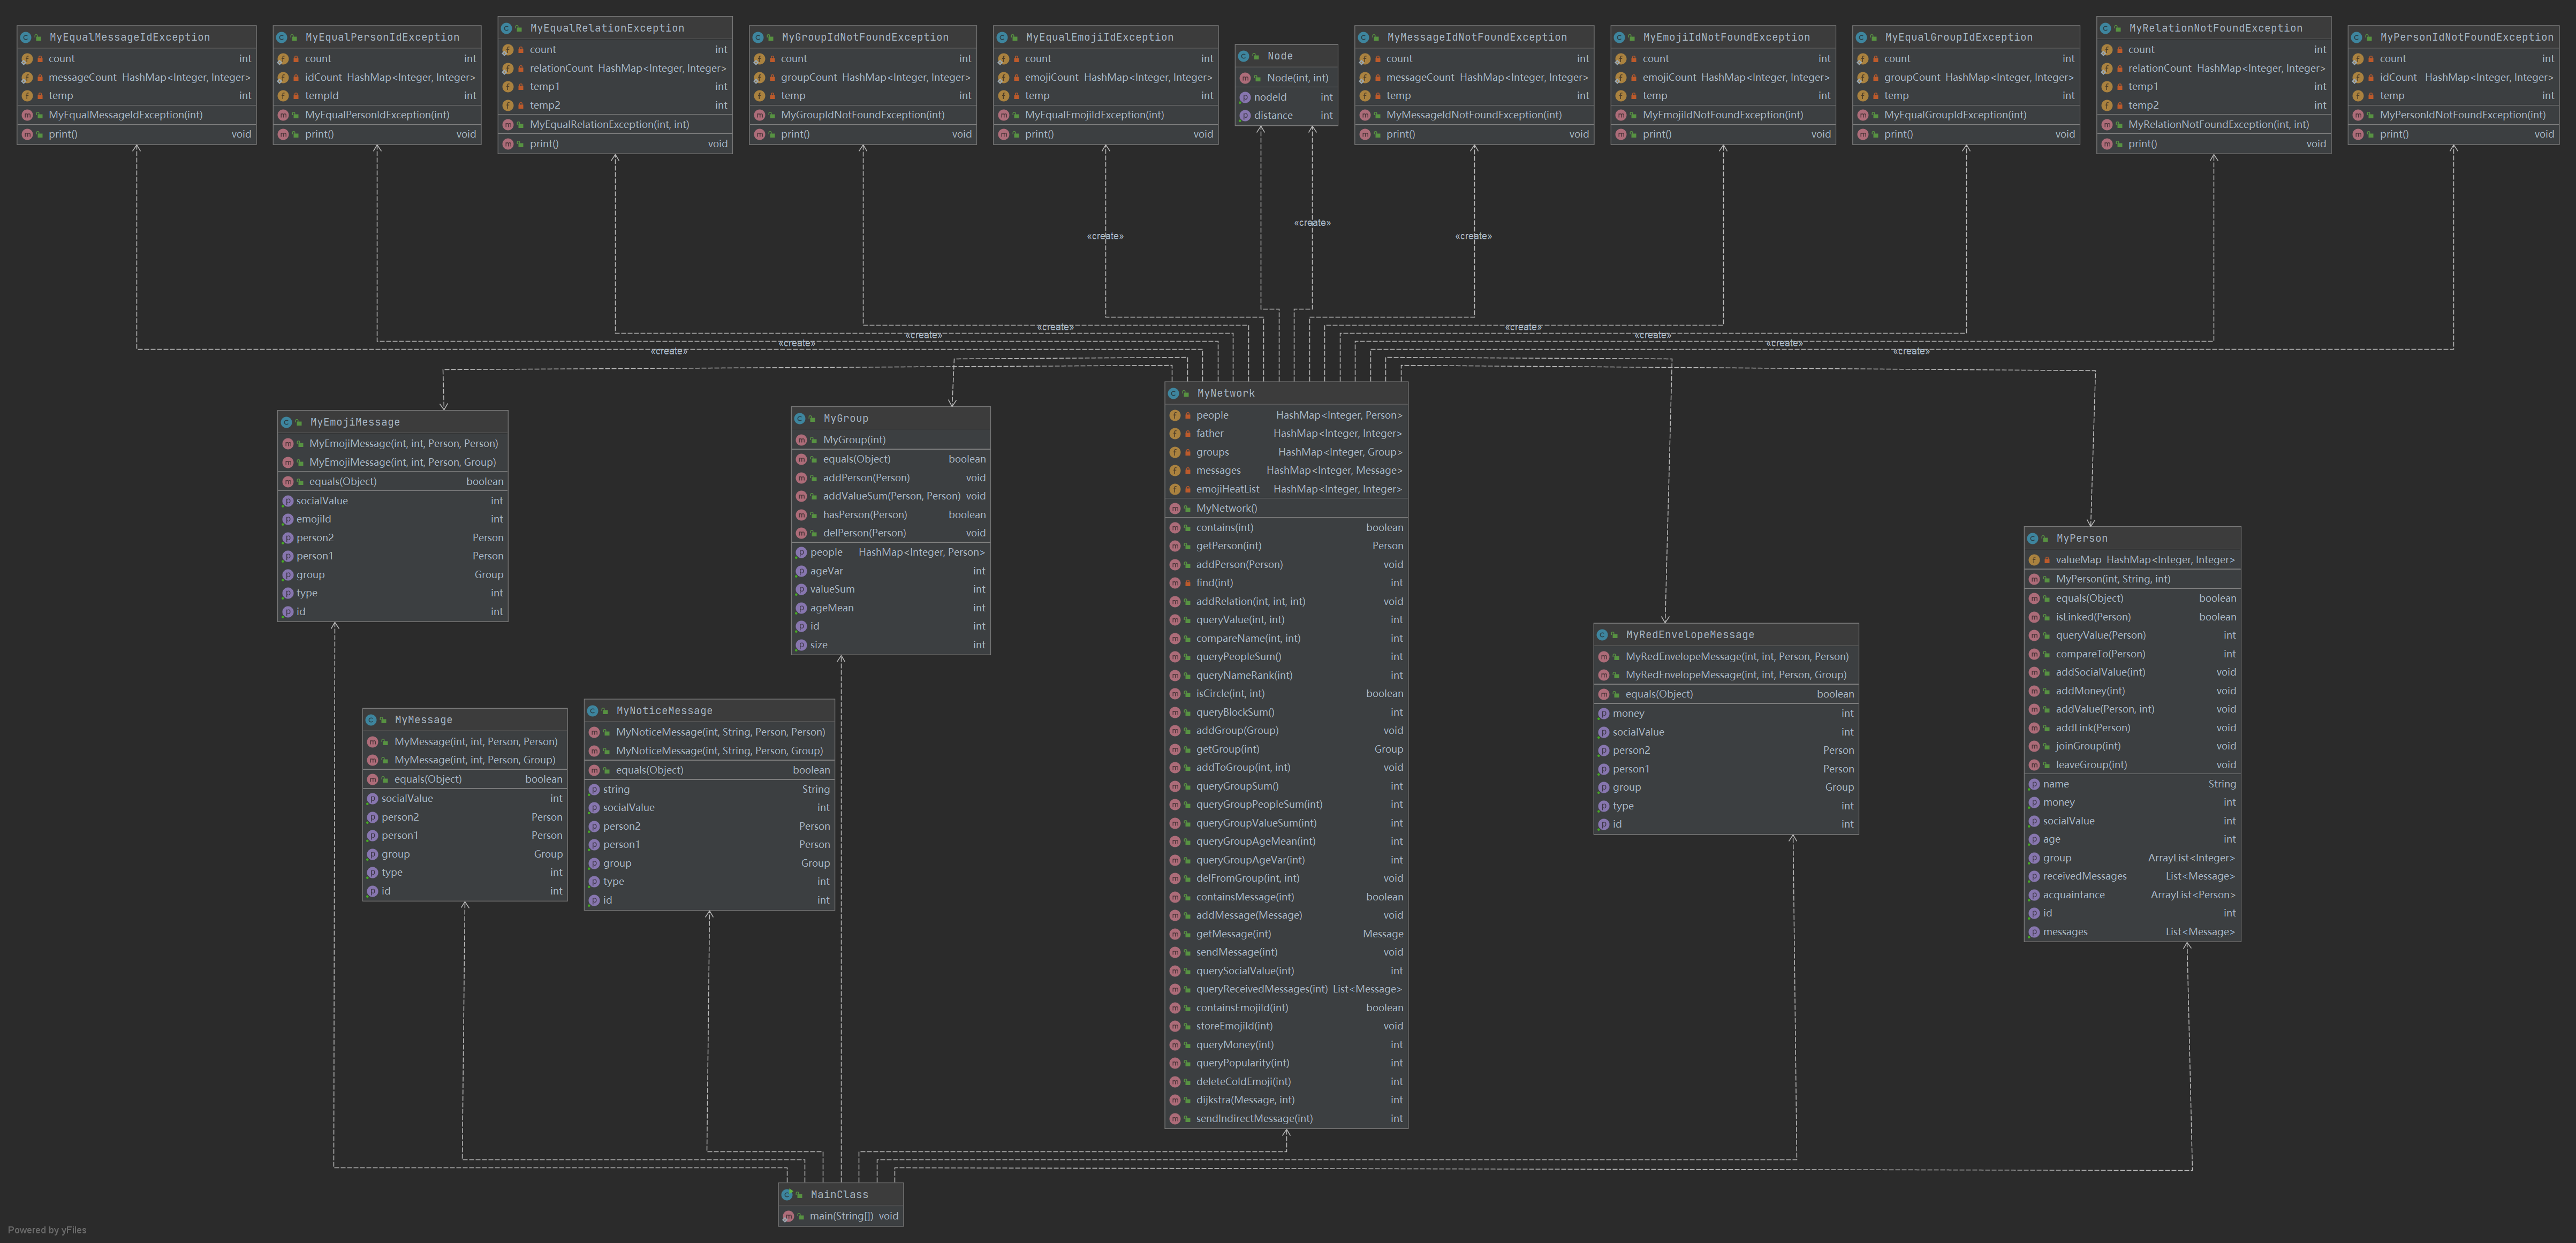This screenshot has height=1243, width=2576.
Task: Click the MyEqualRelationException class header
Action: tap(606, 28)
